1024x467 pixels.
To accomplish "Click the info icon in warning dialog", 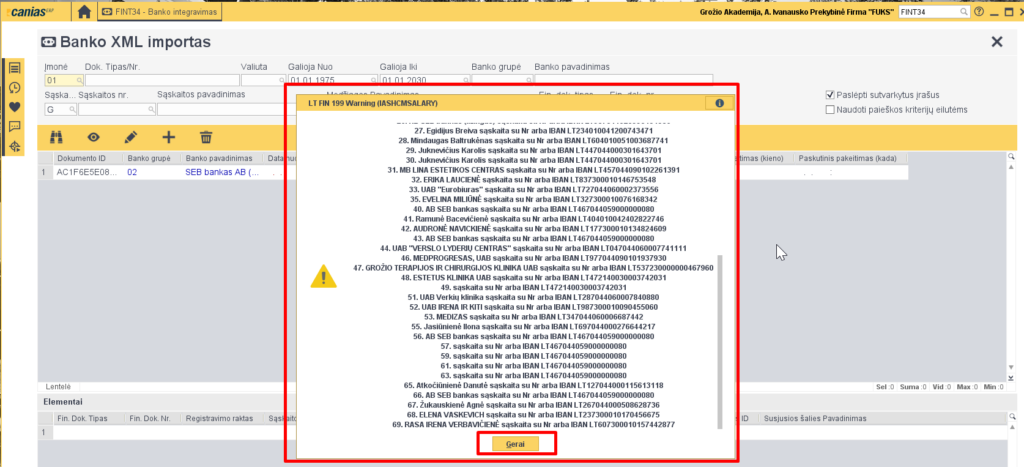I will pos(716,103).
